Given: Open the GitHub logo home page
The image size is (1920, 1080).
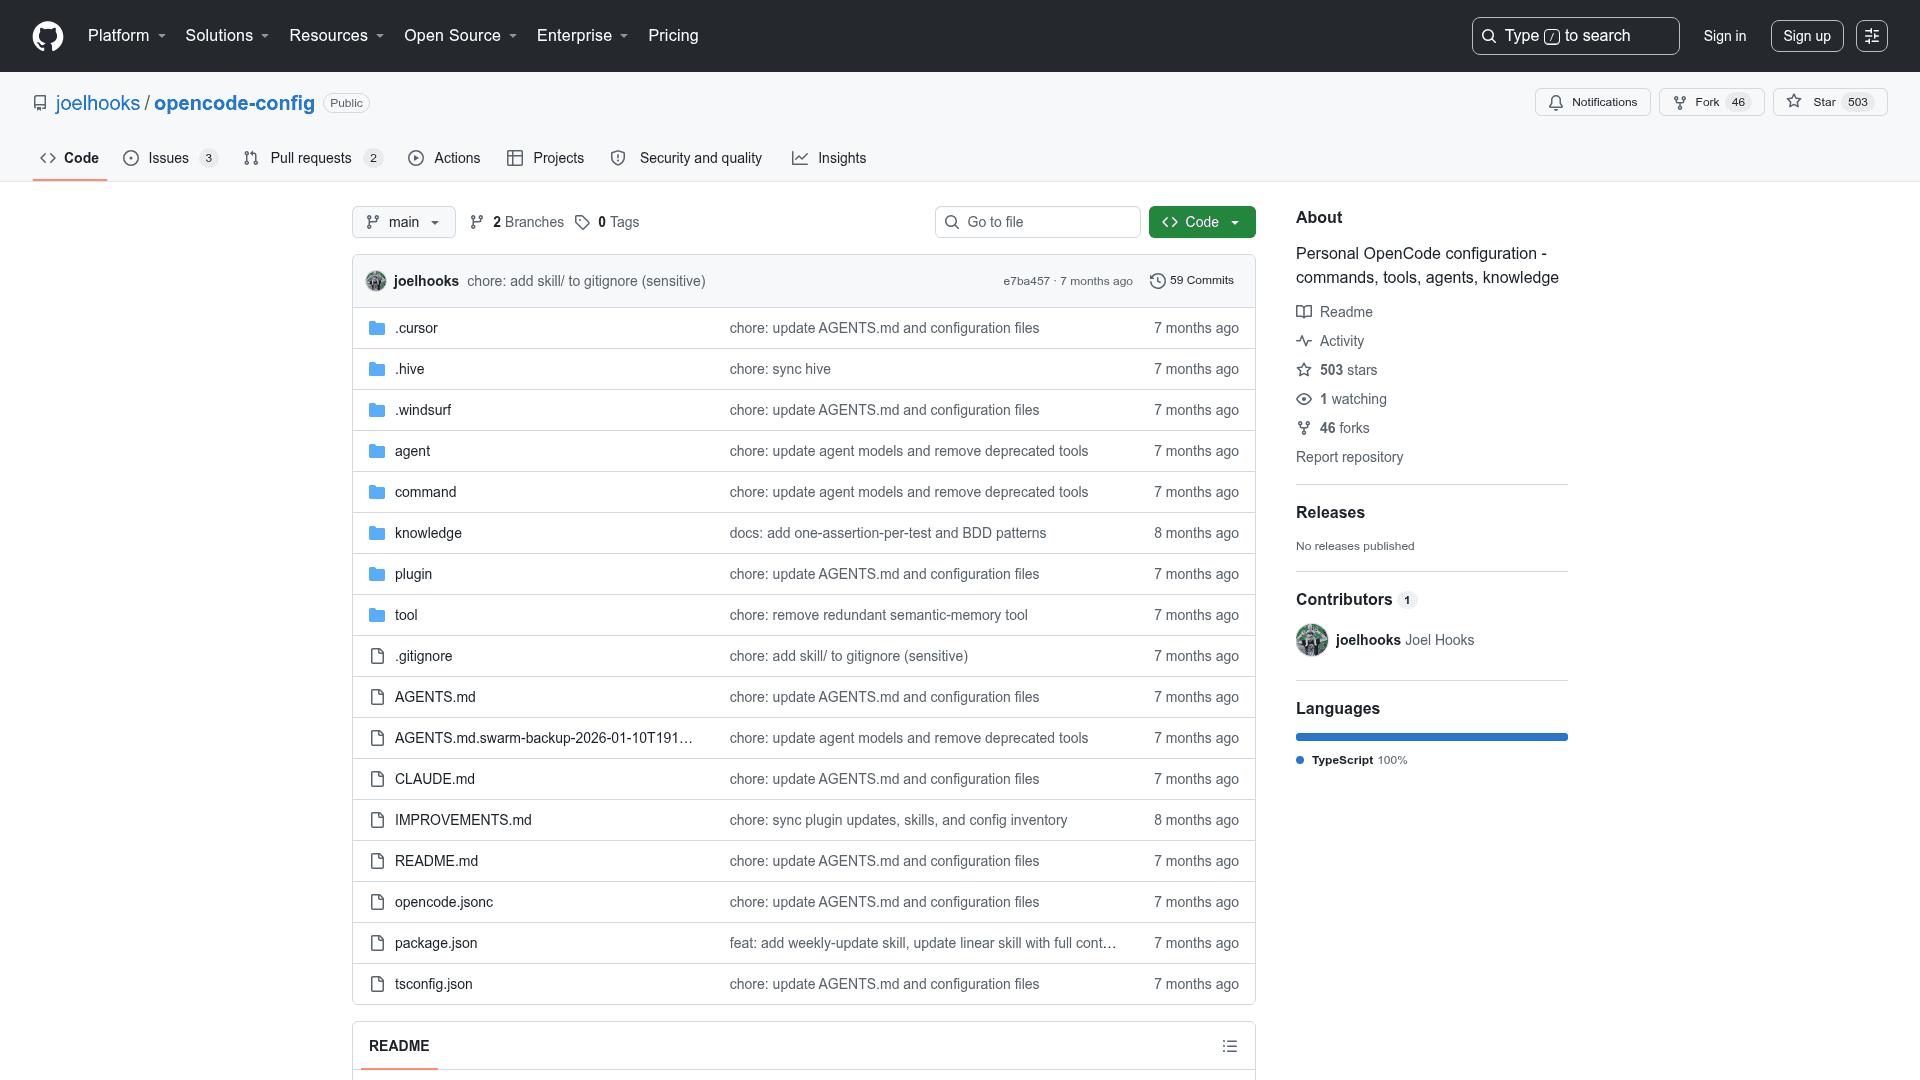Looking at the screenshot, I should (x=48, y=36).
